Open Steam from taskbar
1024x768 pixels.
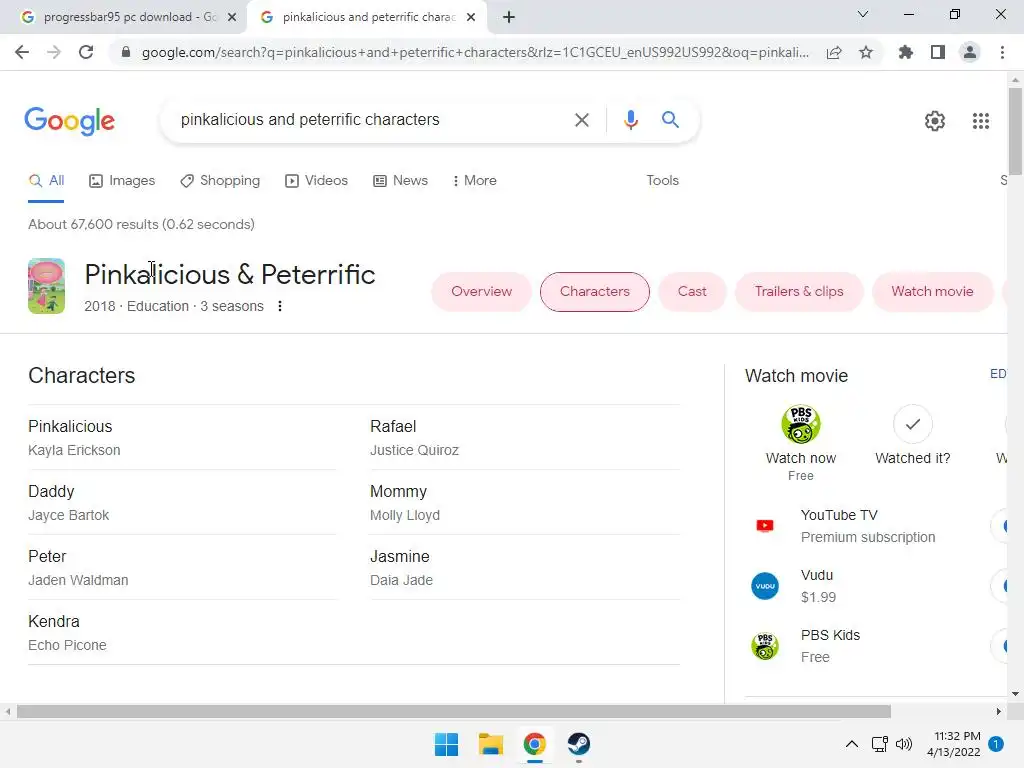point(579,744)
